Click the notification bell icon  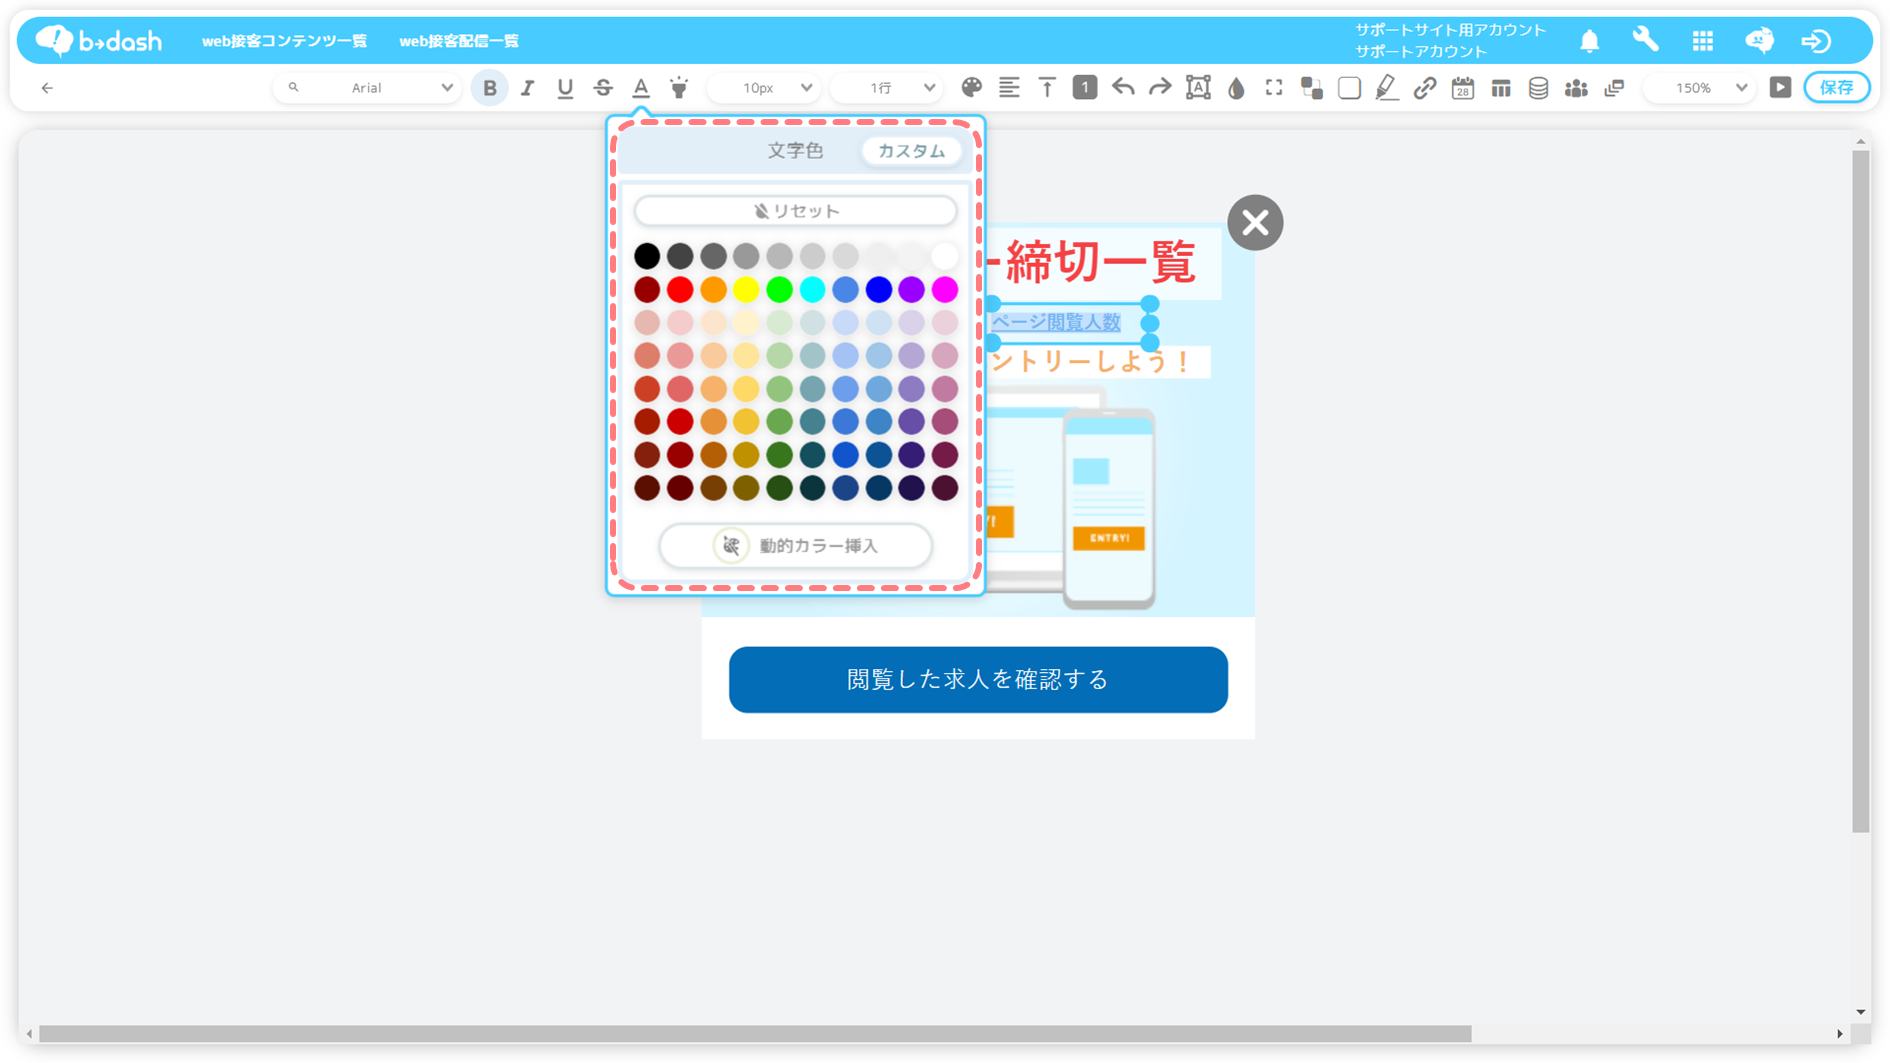[x=1590, y=41]
